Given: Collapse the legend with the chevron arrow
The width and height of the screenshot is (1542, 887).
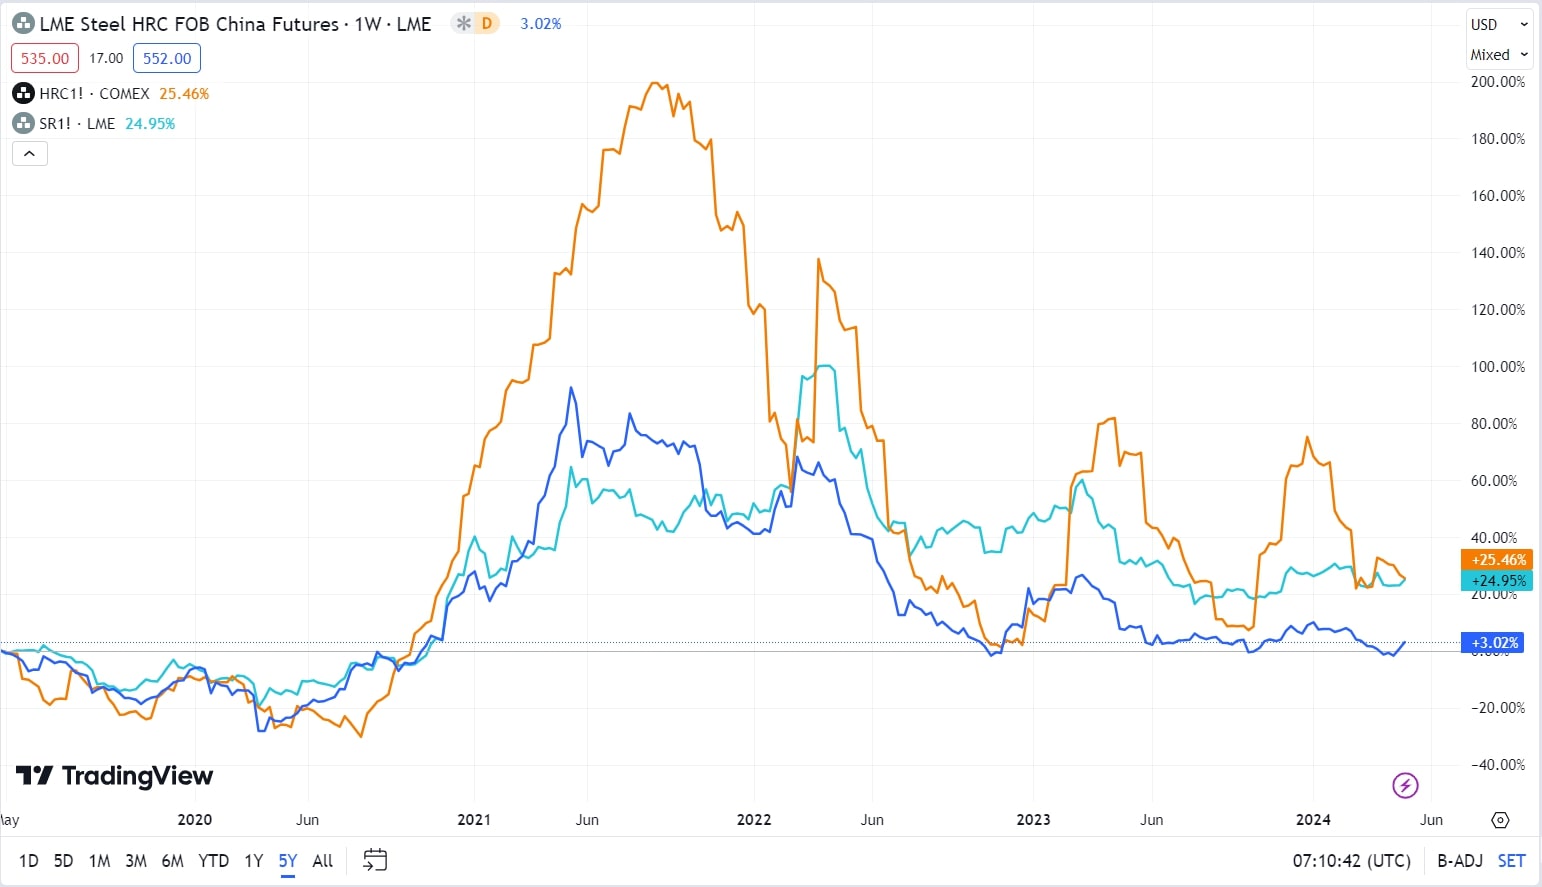Looking at the screenshot, I should pyautogui.click(x=29, y=153).
